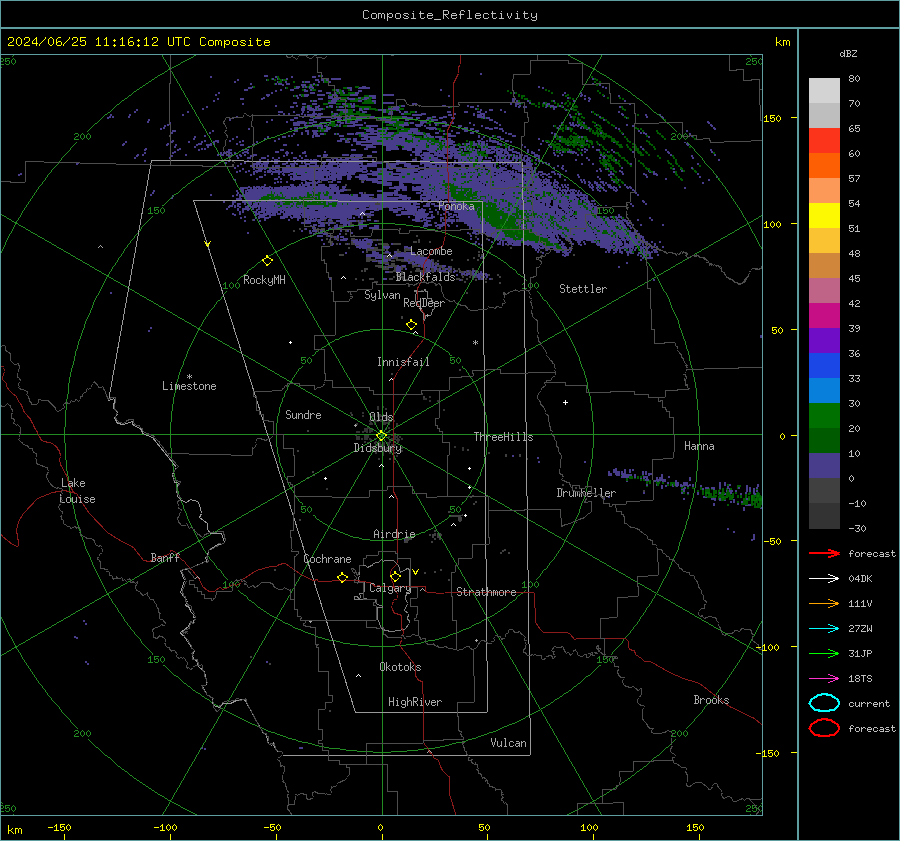Select the Limestone label
This screenshot has height=841, width=900.
189,386
